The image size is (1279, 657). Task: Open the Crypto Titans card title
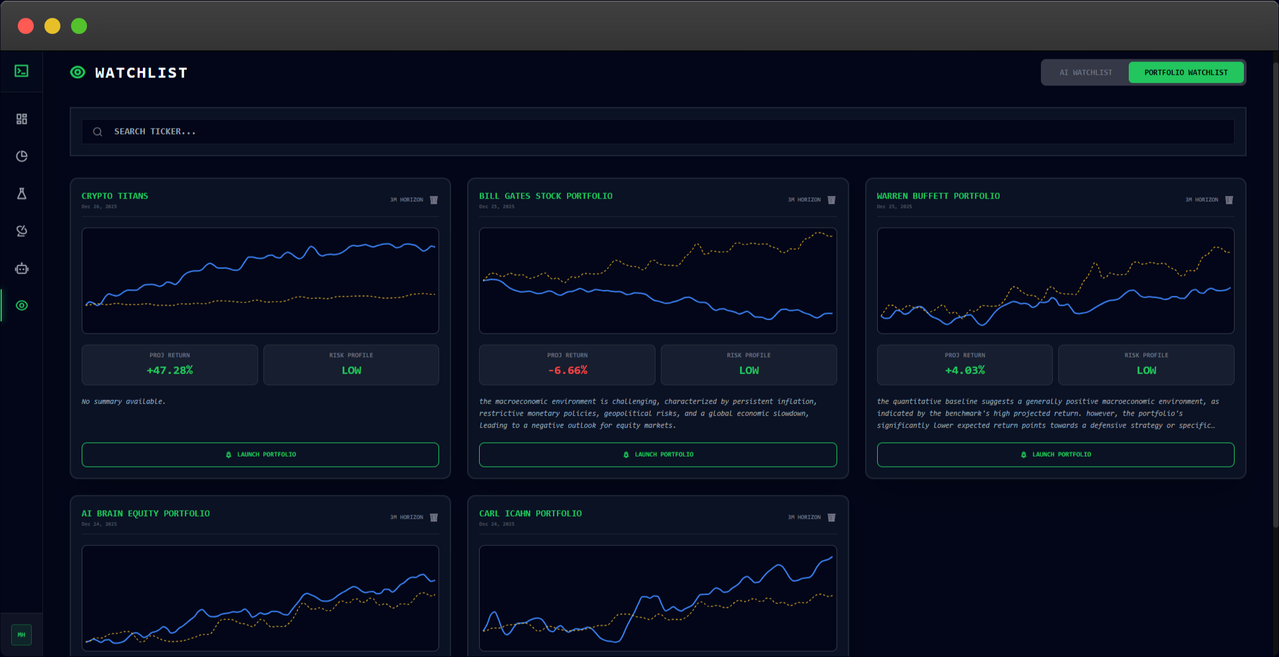pyautogui.click(x=115, y=196)
